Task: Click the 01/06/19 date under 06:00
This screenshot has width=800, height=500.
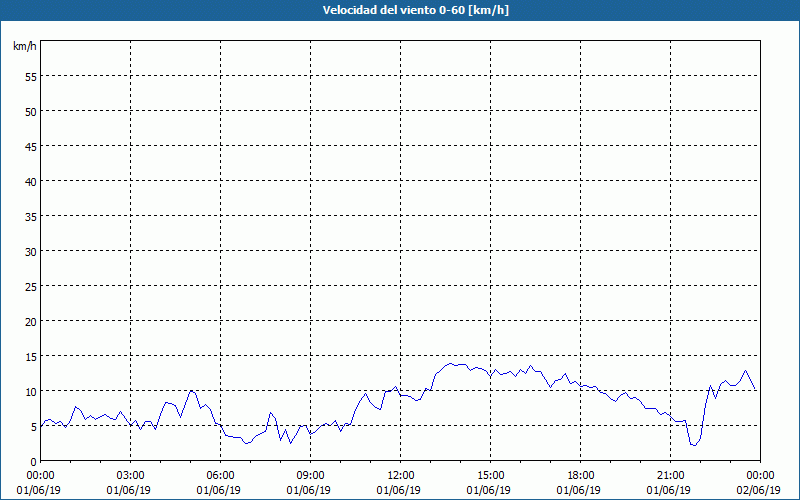Action: pos(219,490)
